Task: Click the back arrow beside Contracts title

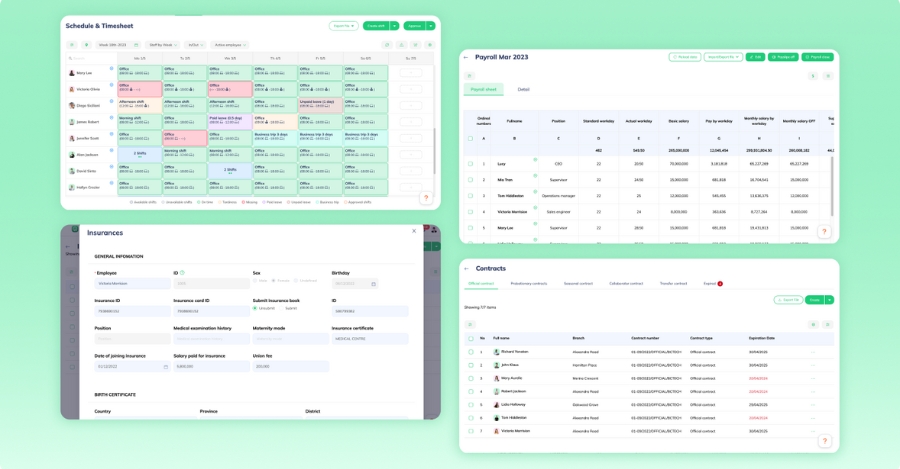Action: pos(466,268)
